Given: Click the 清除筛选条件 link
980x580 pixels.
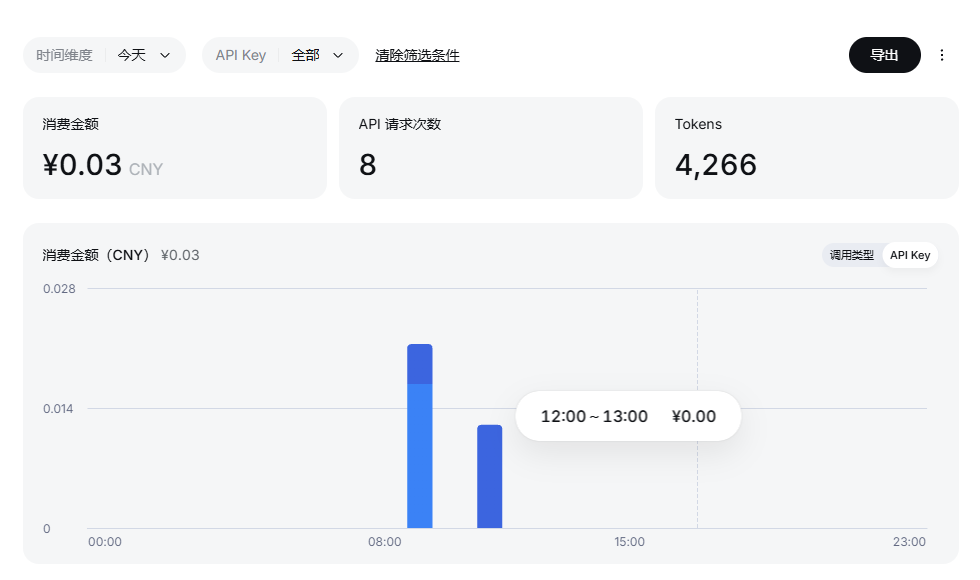Looking at the screenshot, I should point(417,55).
